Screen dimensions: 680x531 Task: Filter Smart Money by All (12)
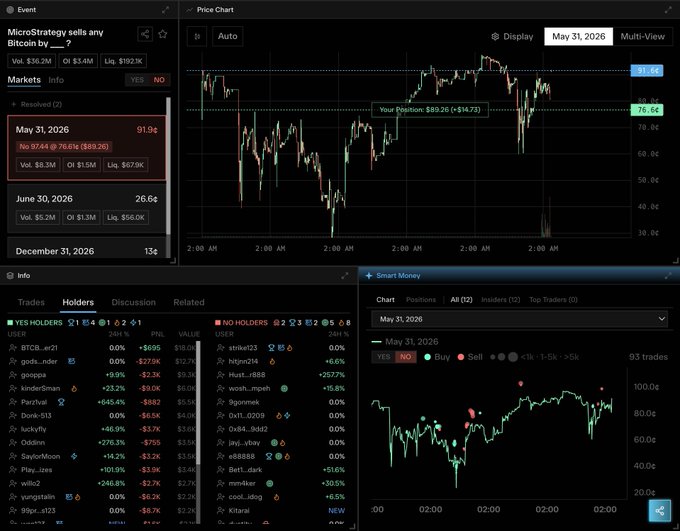pos(461,300)
